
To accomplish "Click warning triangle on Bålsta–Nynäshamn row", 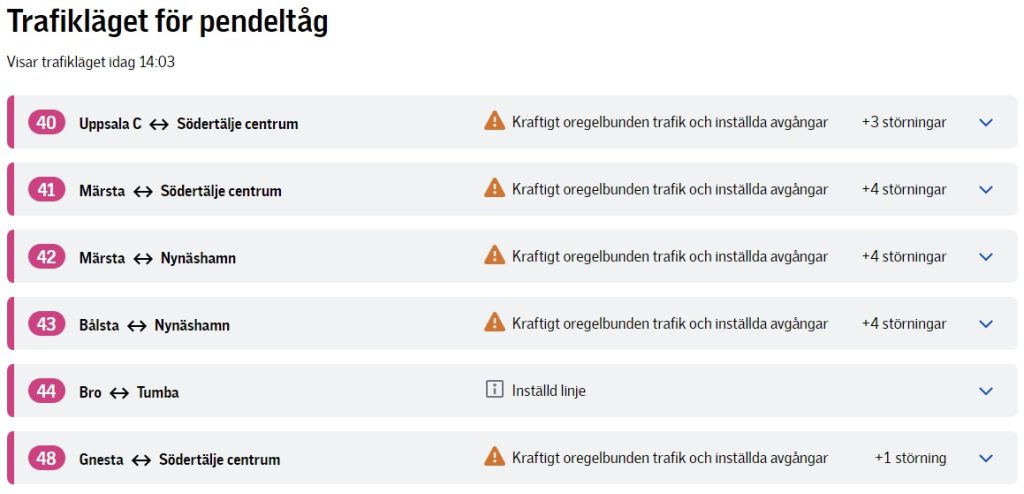I will 494,322.
